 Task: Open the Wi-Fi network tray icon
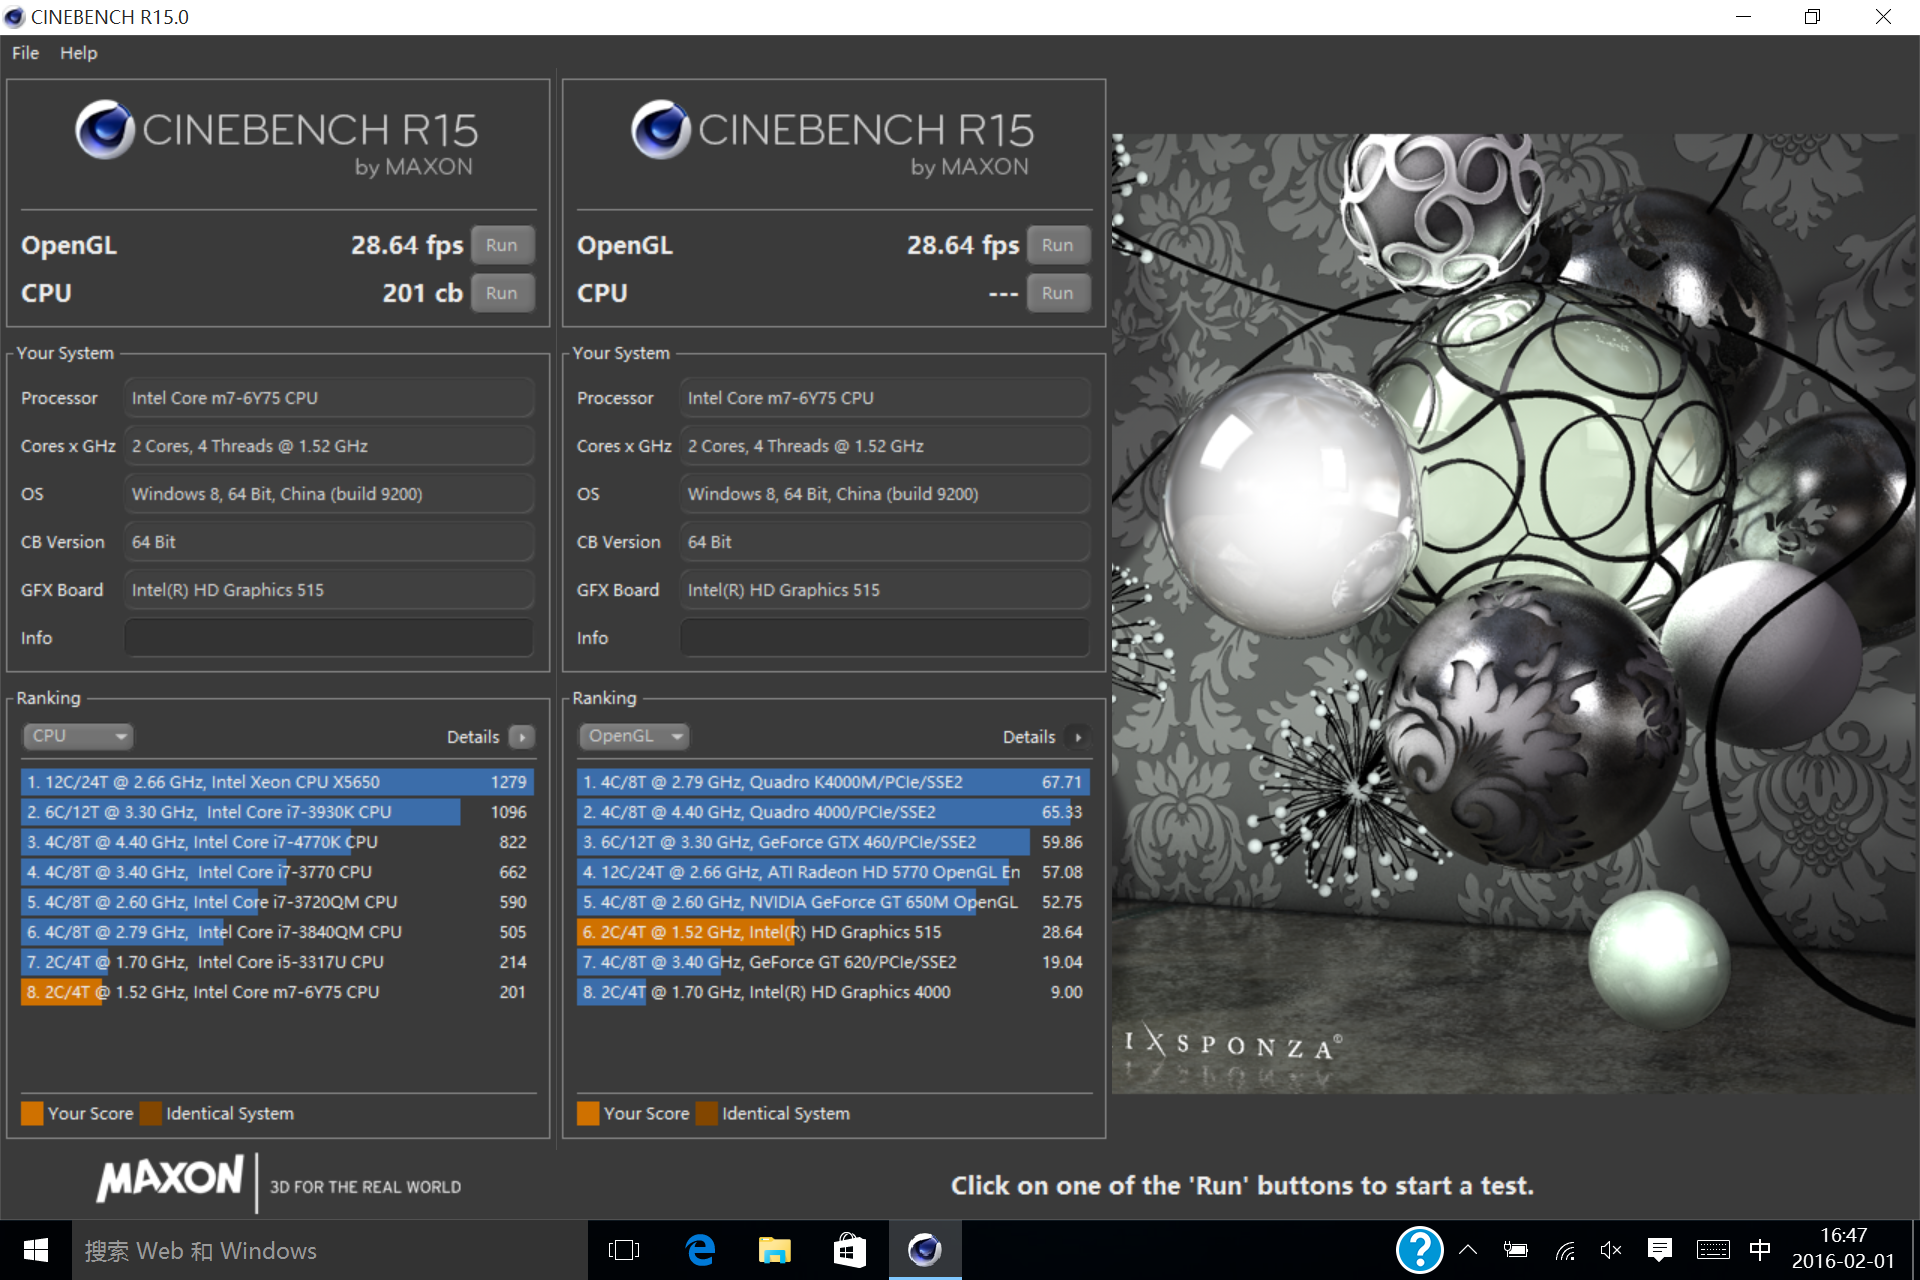pos(1565,1250)
